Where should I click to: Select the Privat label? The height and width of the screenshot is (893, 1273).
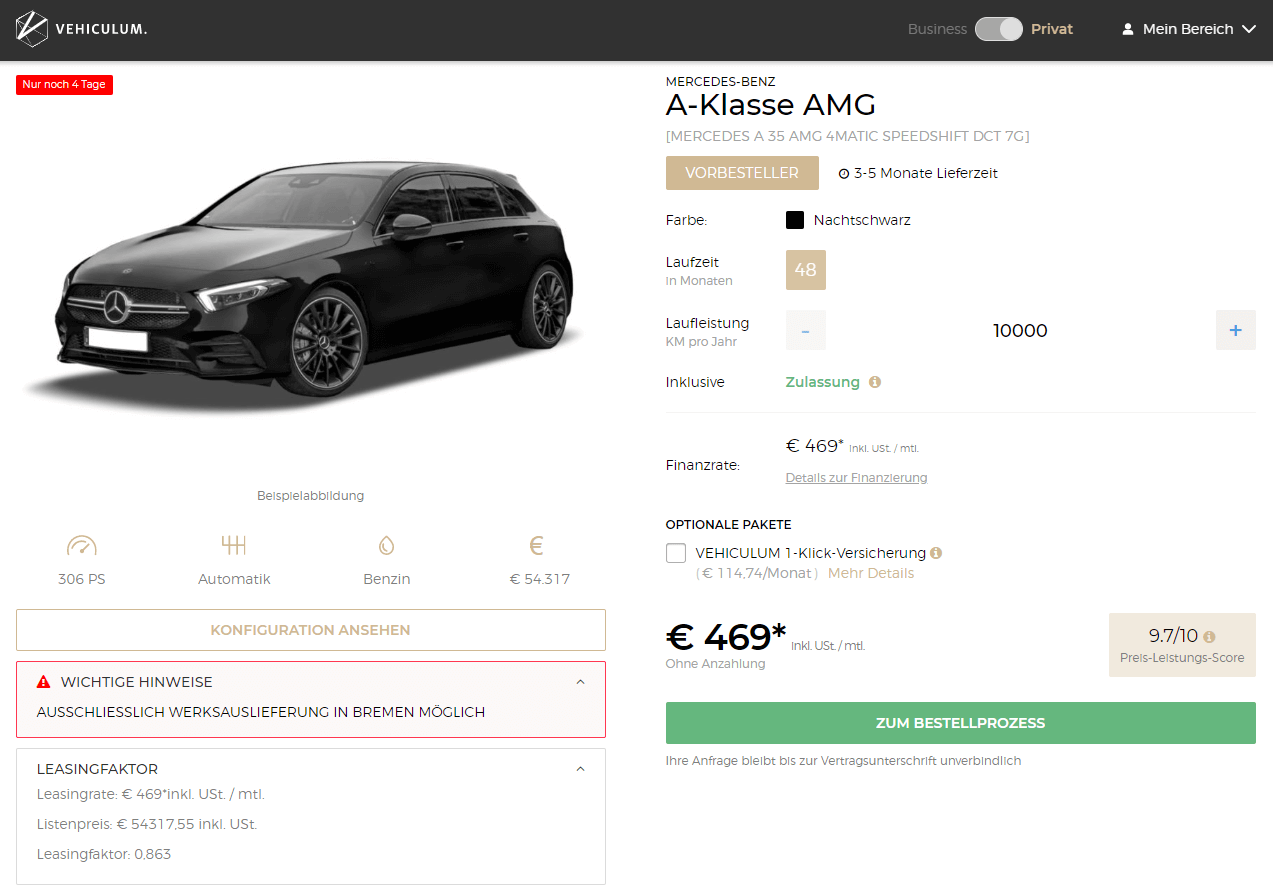[x=1052, y=29]
